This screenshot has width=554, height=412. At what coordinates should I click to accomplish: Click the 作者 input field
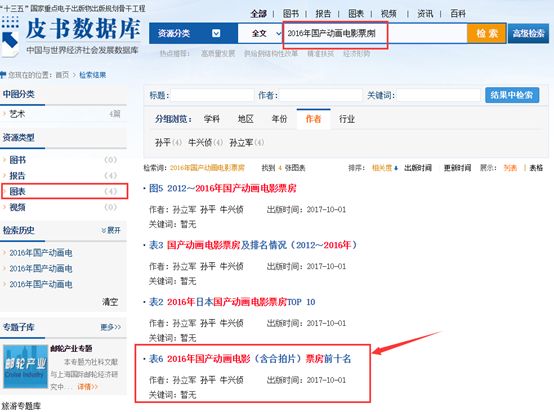coord(321,95)
